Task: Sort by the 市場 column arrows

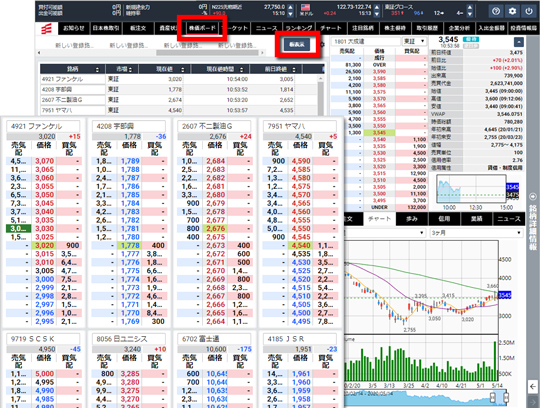Action: [x=130, y=70]
